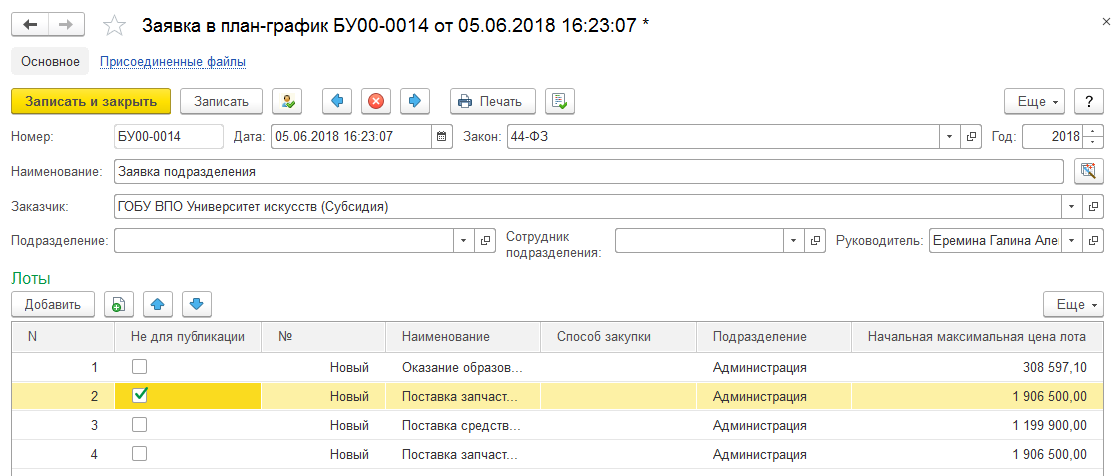1119x476 pixels.
Task: Move lot down with blue down arrow
Action: click(x=197, y=305)
